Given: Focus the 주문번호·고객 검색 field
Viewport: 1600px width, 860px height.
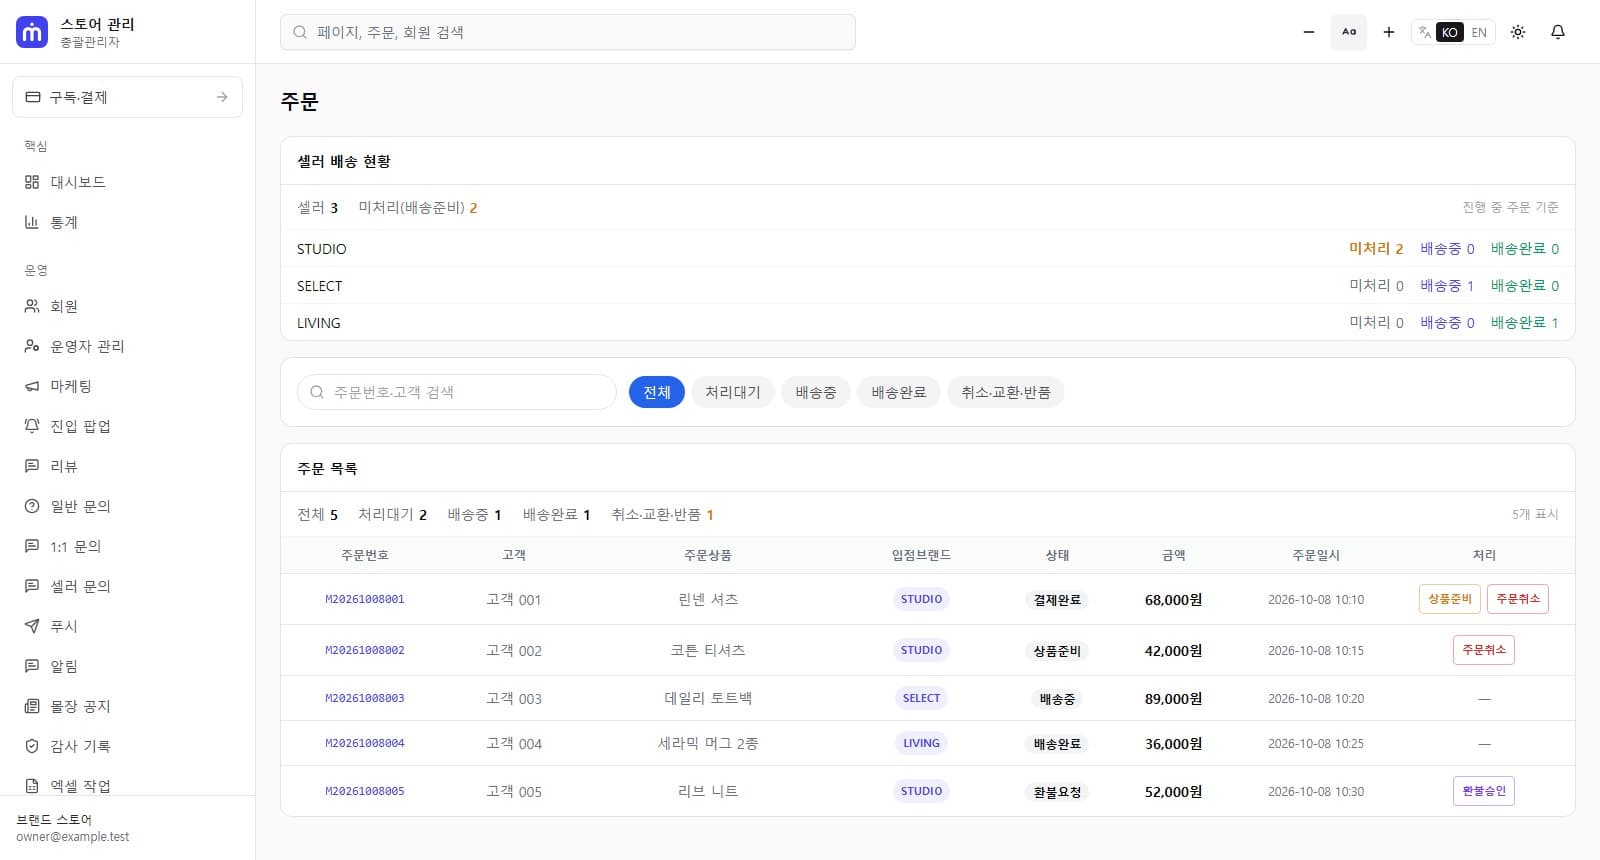Looking at the screenshot, I should (457, 392).
